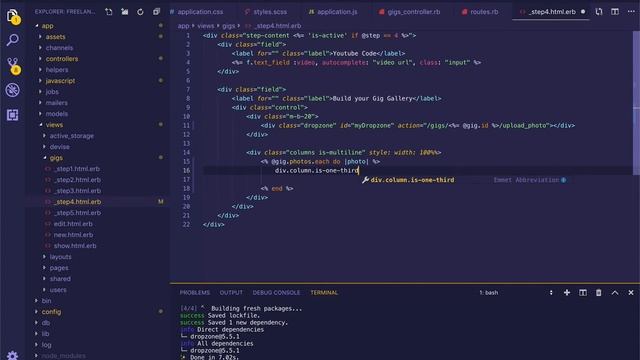
Task: Expand the layouts folder
Action: pyautogui.click(x=60, y=257)
